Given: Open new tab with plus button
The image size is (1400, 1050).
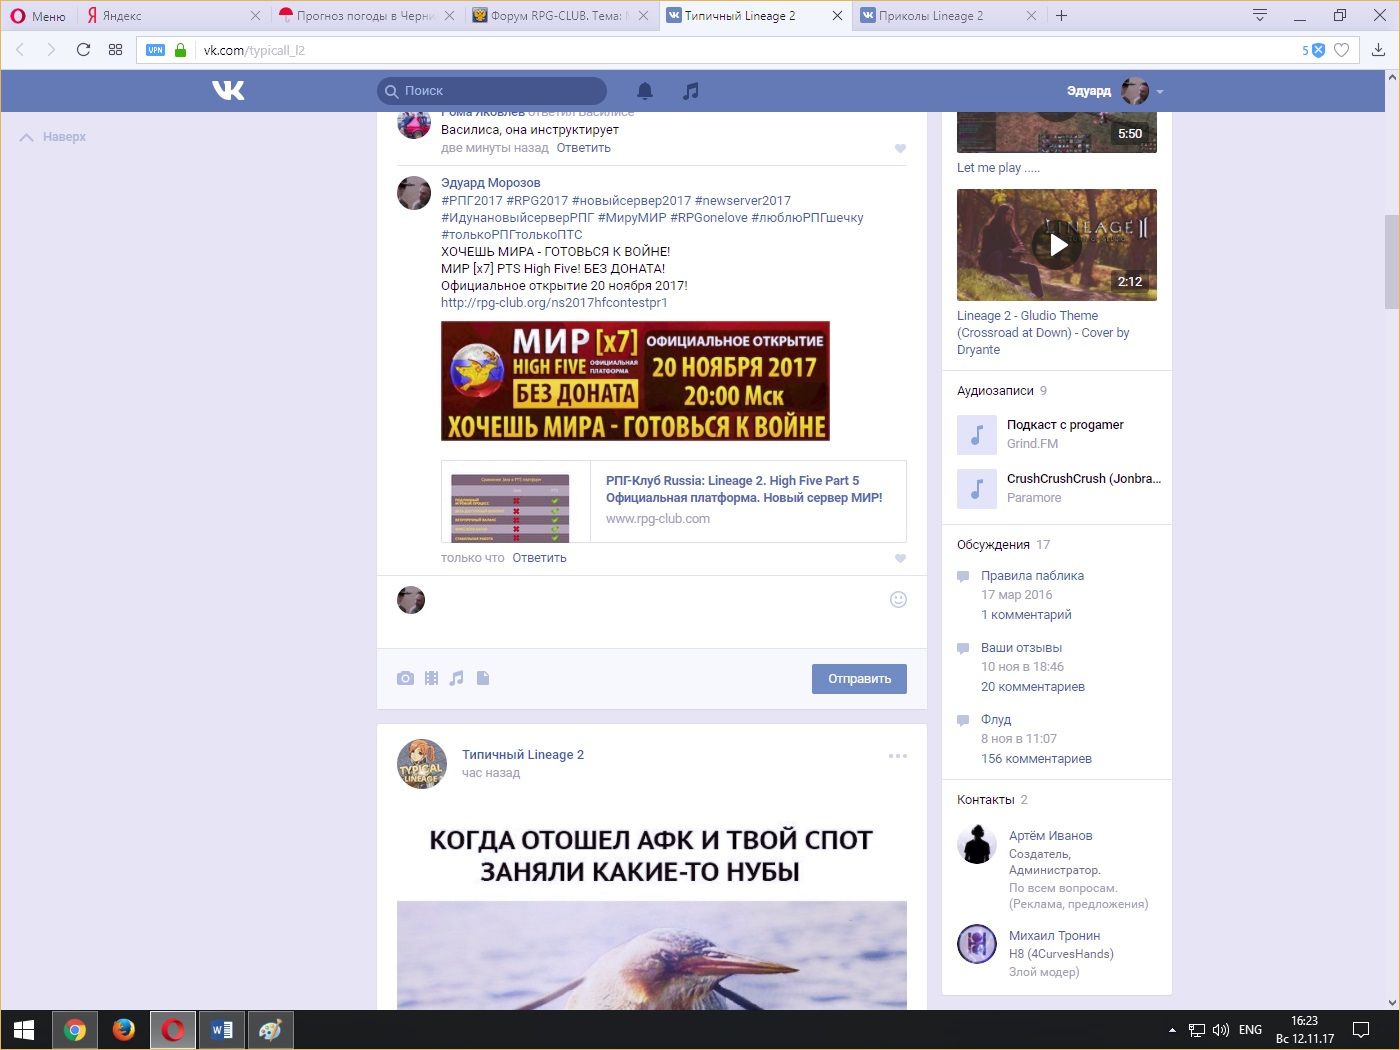Looking at the screenshot, I should 1062,15.
